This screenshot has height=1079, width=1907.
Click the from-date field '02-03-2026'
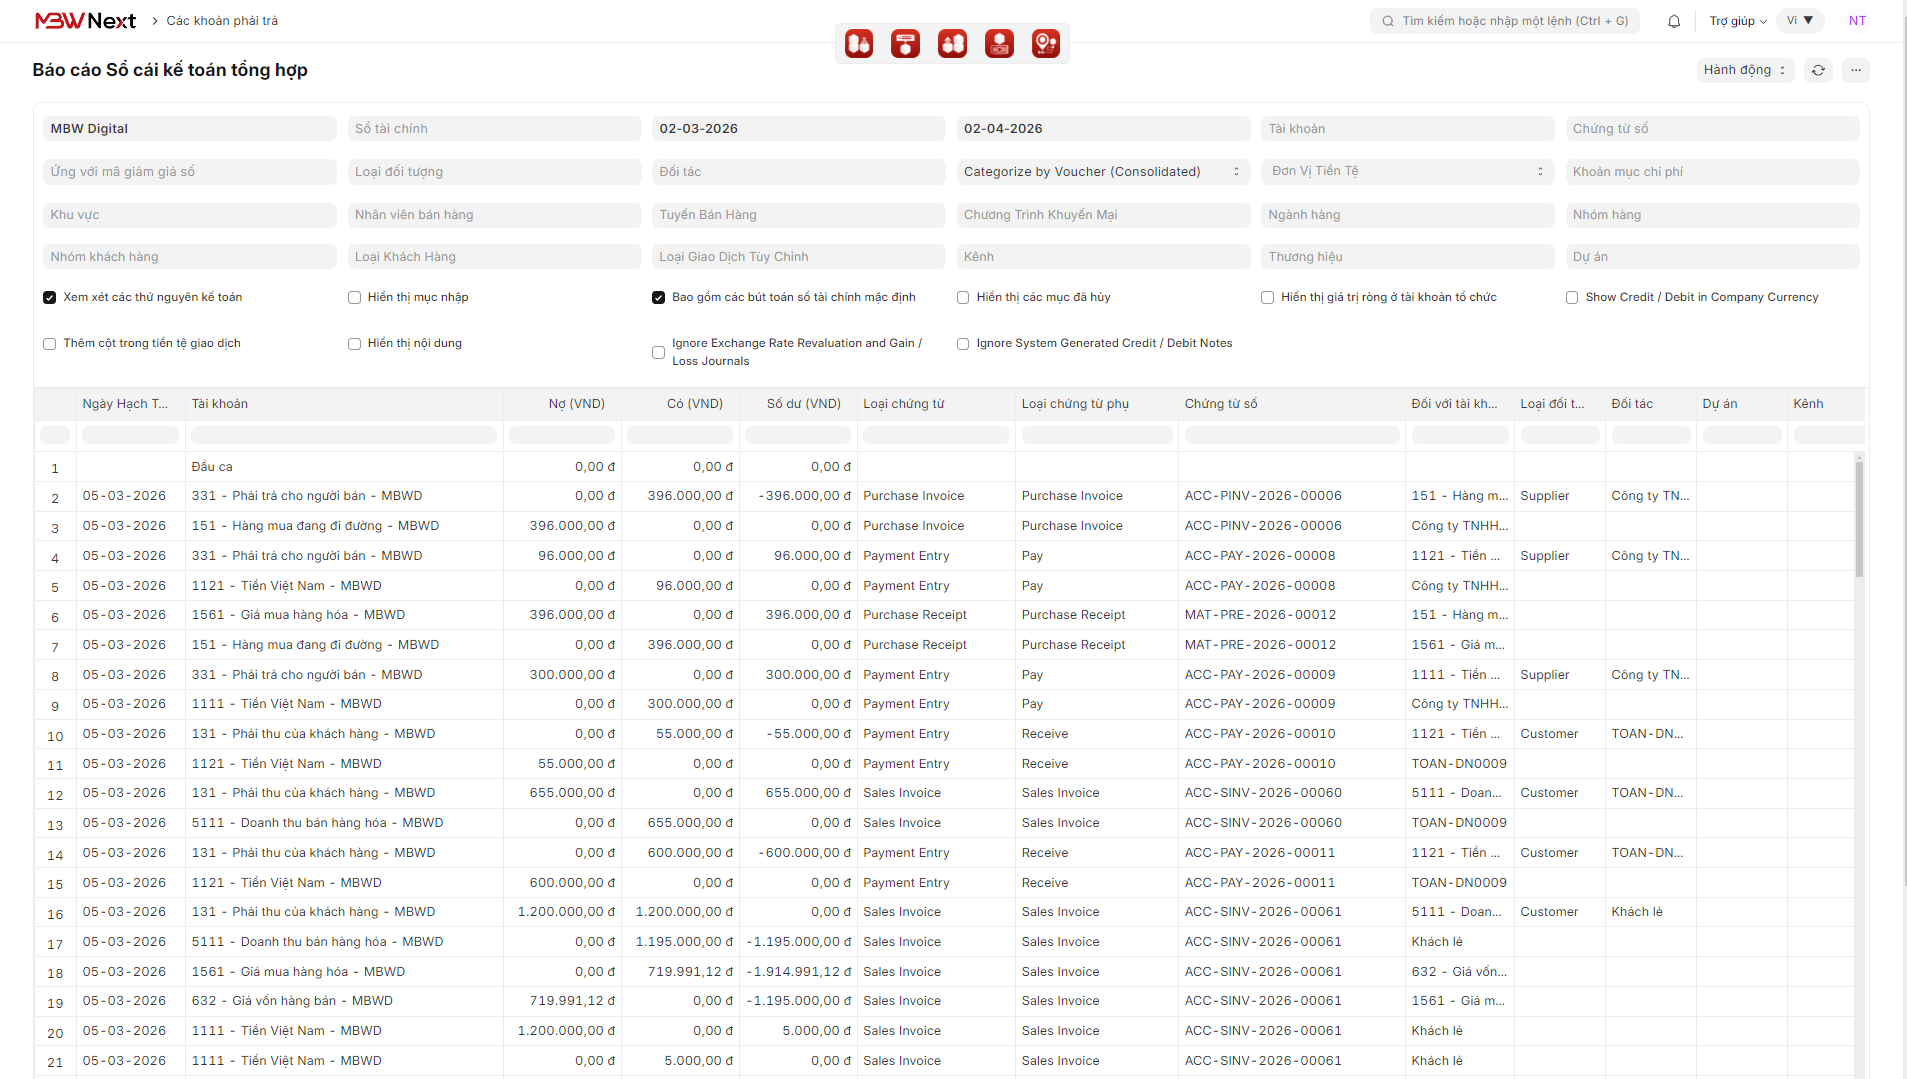[798, 129]
